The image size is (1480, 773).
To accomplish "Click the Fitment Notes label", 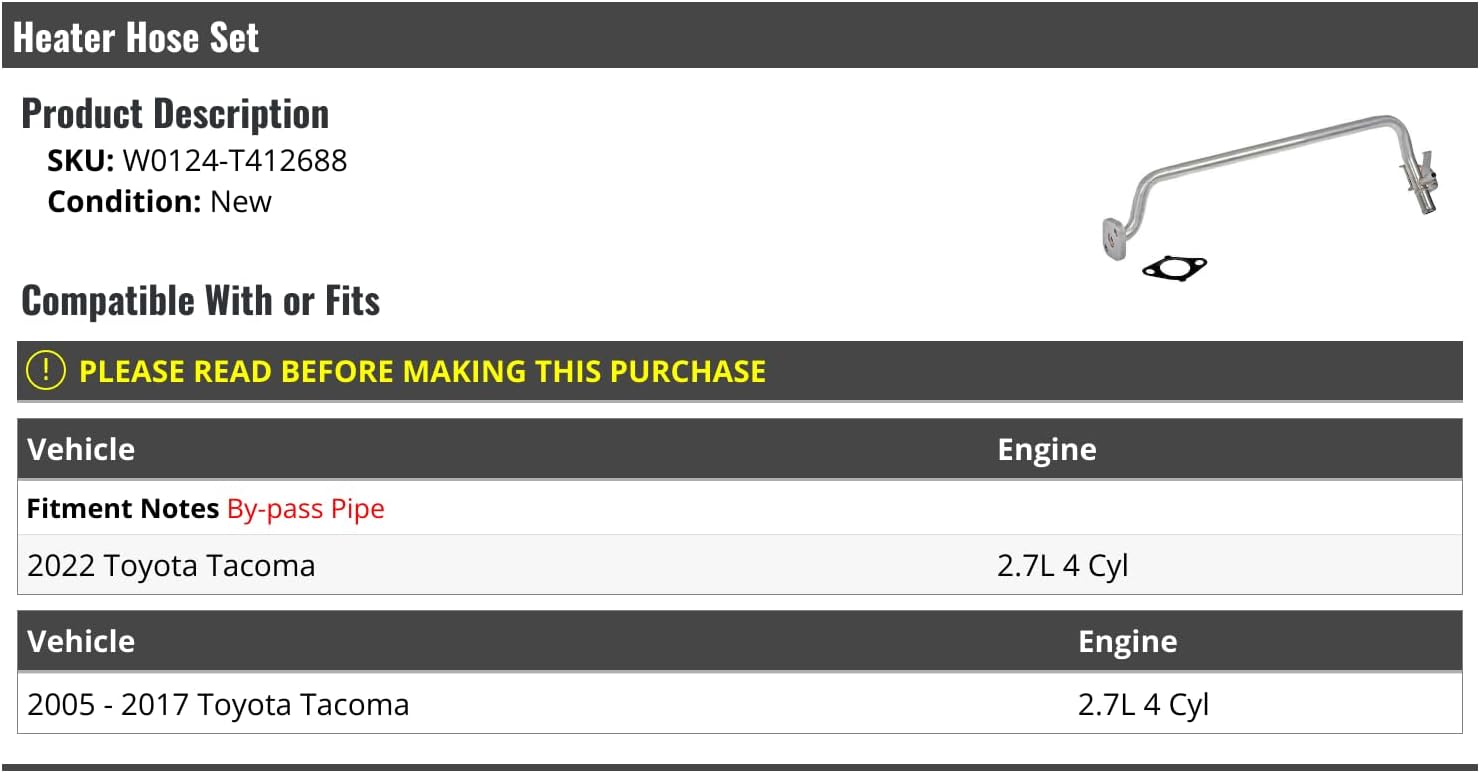I will (x=122, y=508).
